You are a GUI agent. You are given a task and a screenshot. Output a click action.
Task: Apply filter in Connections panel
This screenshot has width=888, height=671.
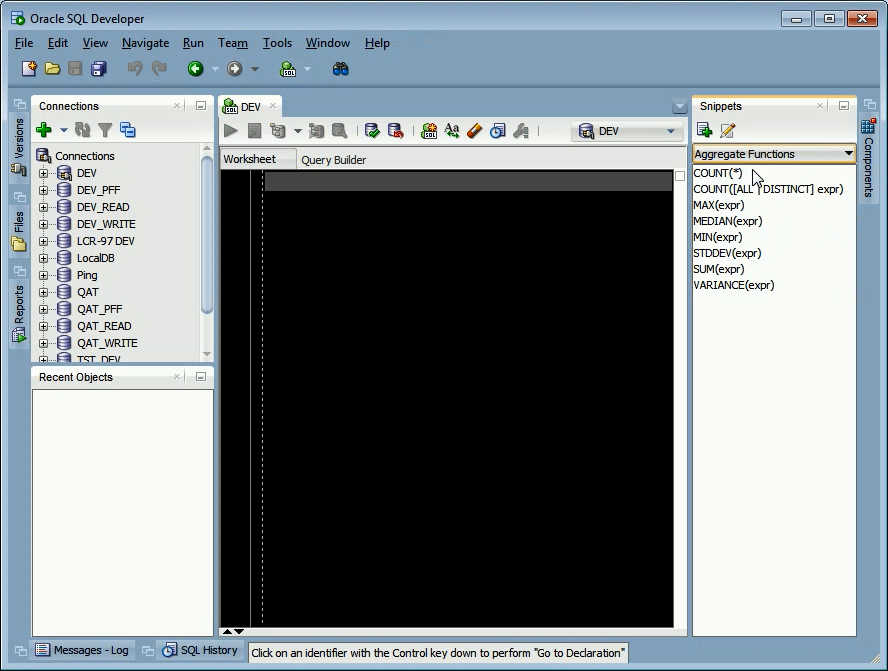[x=105, y=130]
